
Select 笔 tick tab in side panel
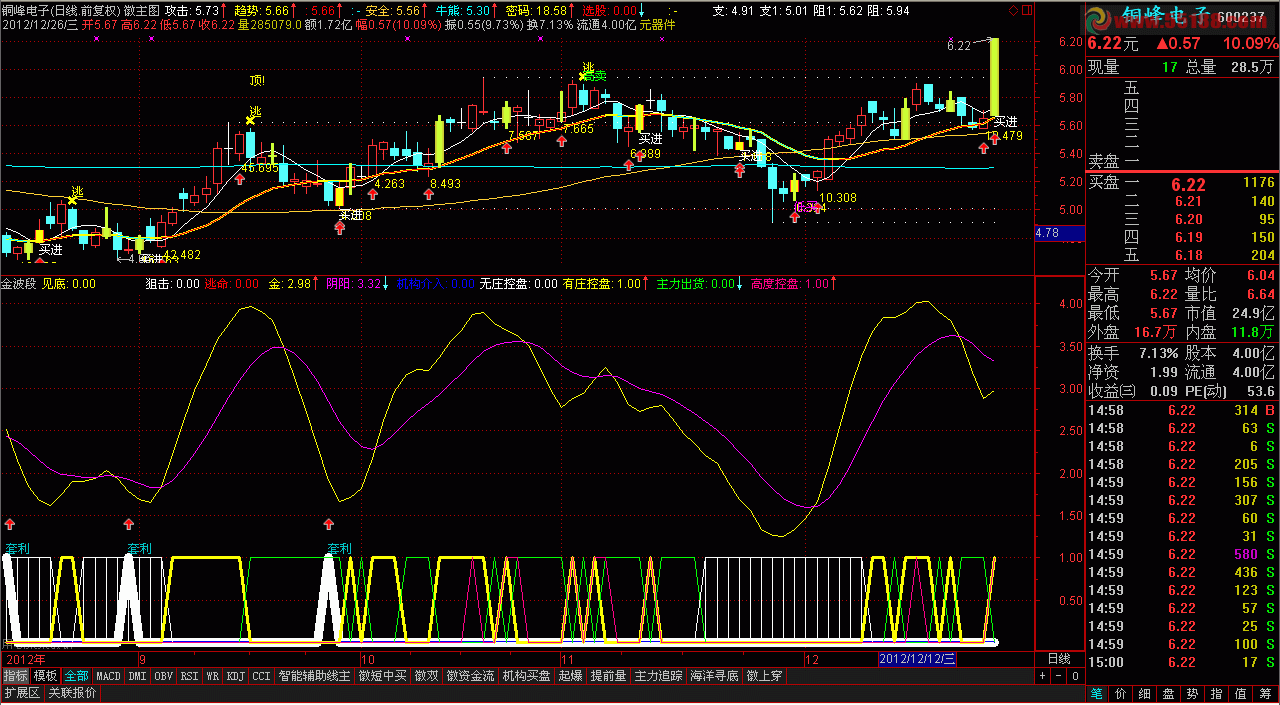click(x=1096, y=693)
